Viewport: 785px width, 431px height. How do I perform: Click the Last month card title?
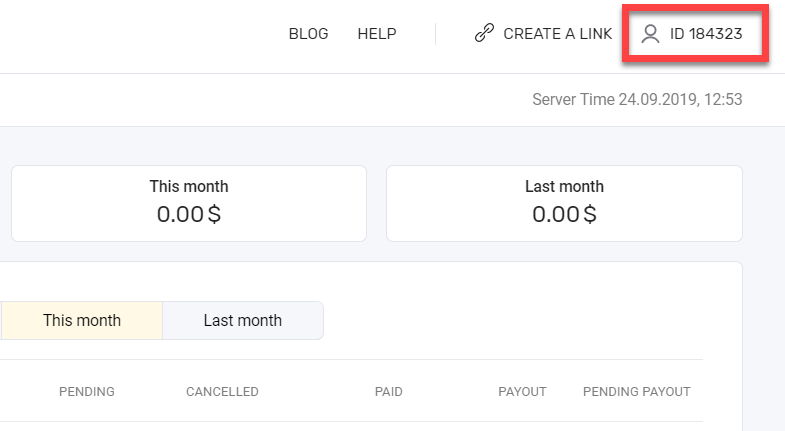coord(564,186)
